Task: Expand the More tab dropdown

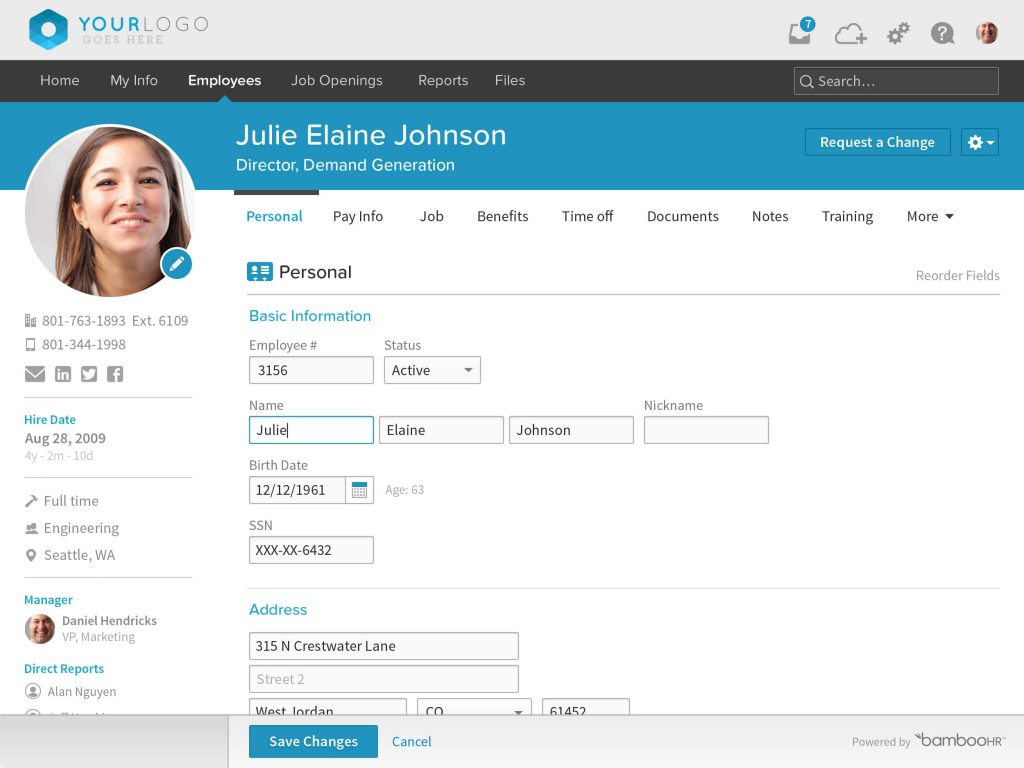Action: (929, 216)
